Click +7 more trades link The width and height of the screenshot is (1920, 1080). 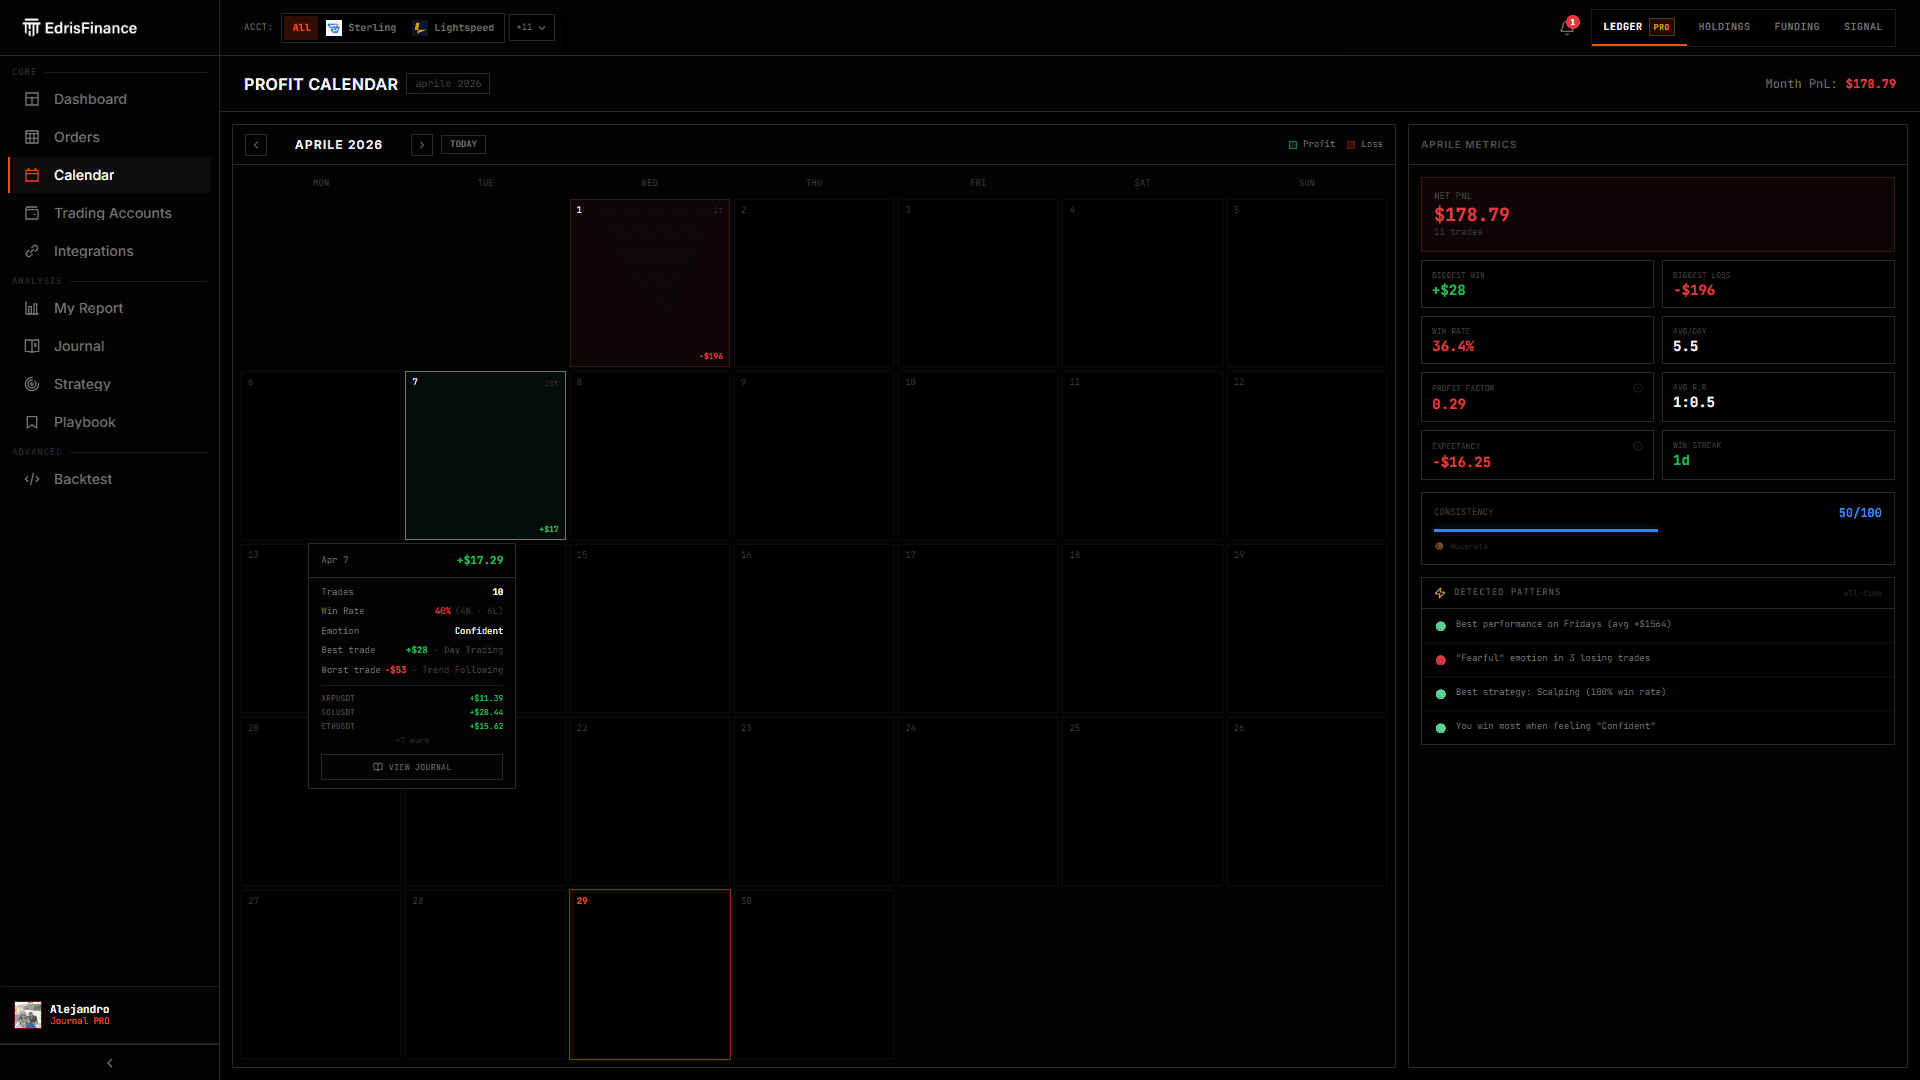pos(412,741)
